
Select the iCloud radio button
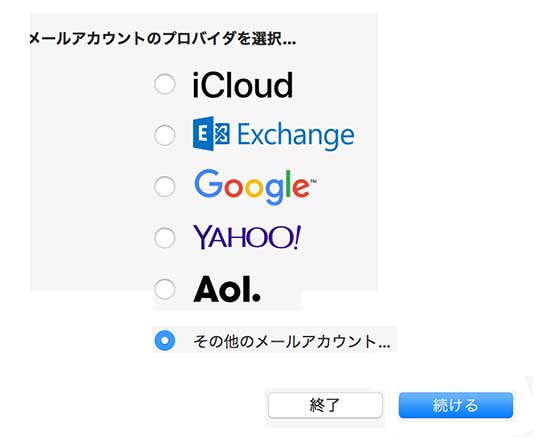click(165, 84)
